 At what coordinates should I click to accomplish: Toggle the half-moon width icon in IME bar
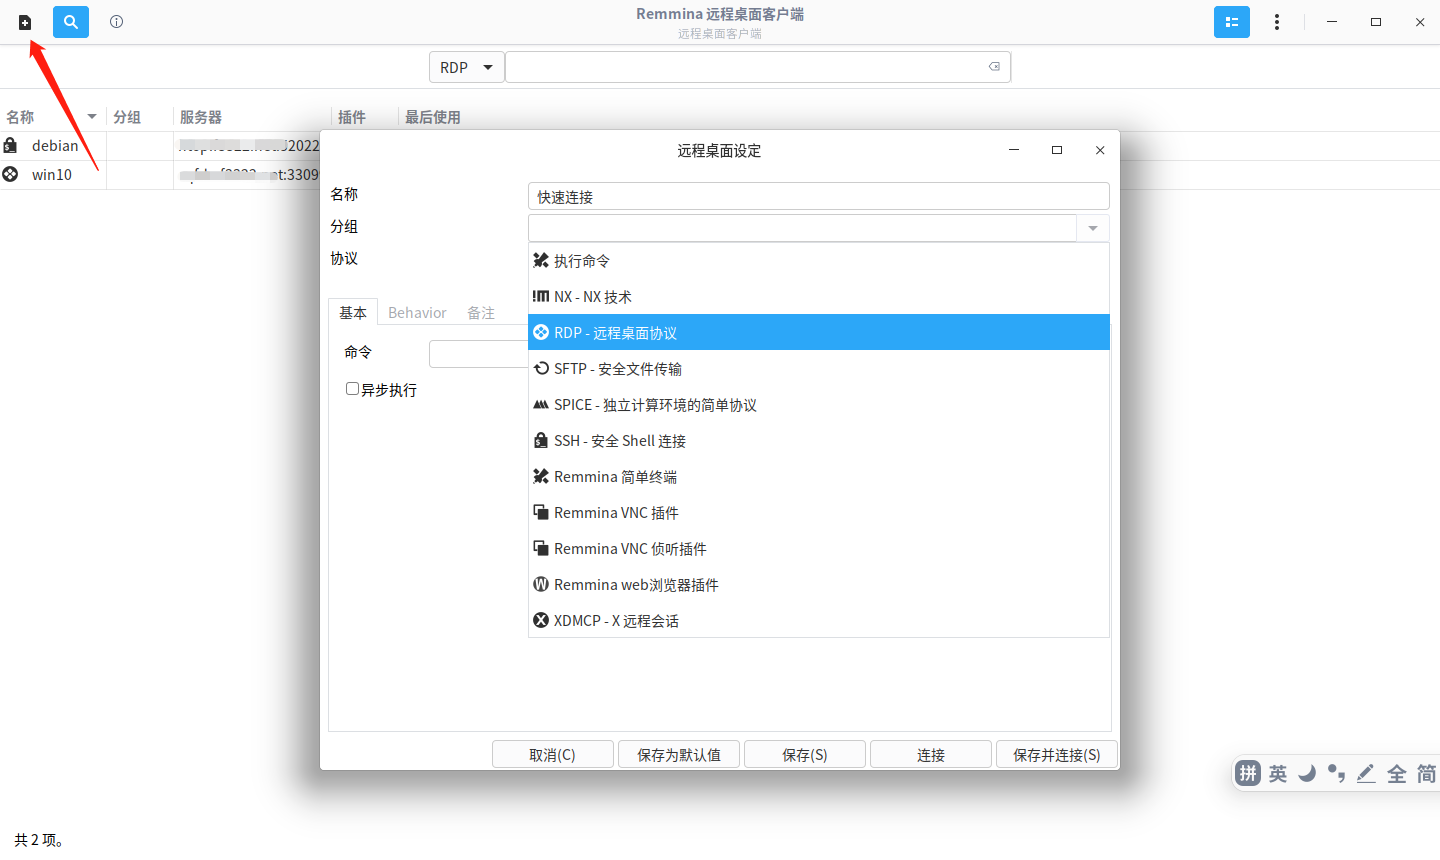pos(1307,773)
